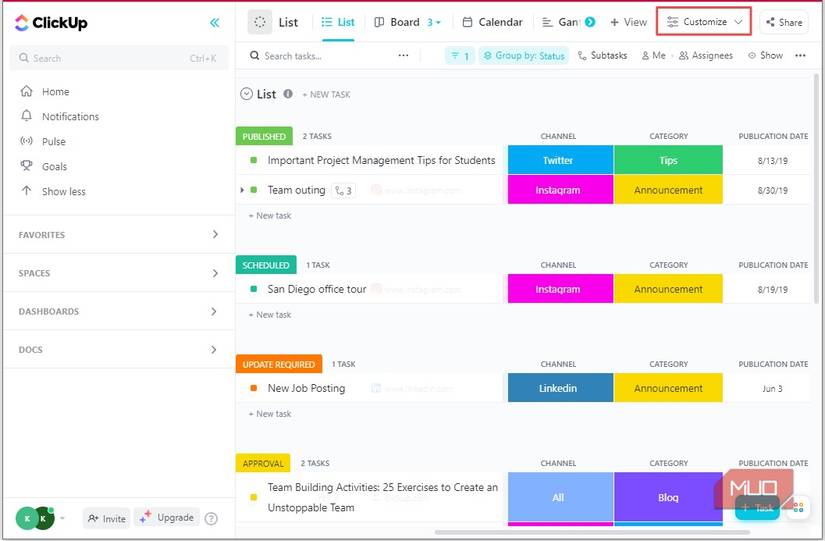The image size is (825, 541).
Task: Click Invite button
Action: pos(106,519)
